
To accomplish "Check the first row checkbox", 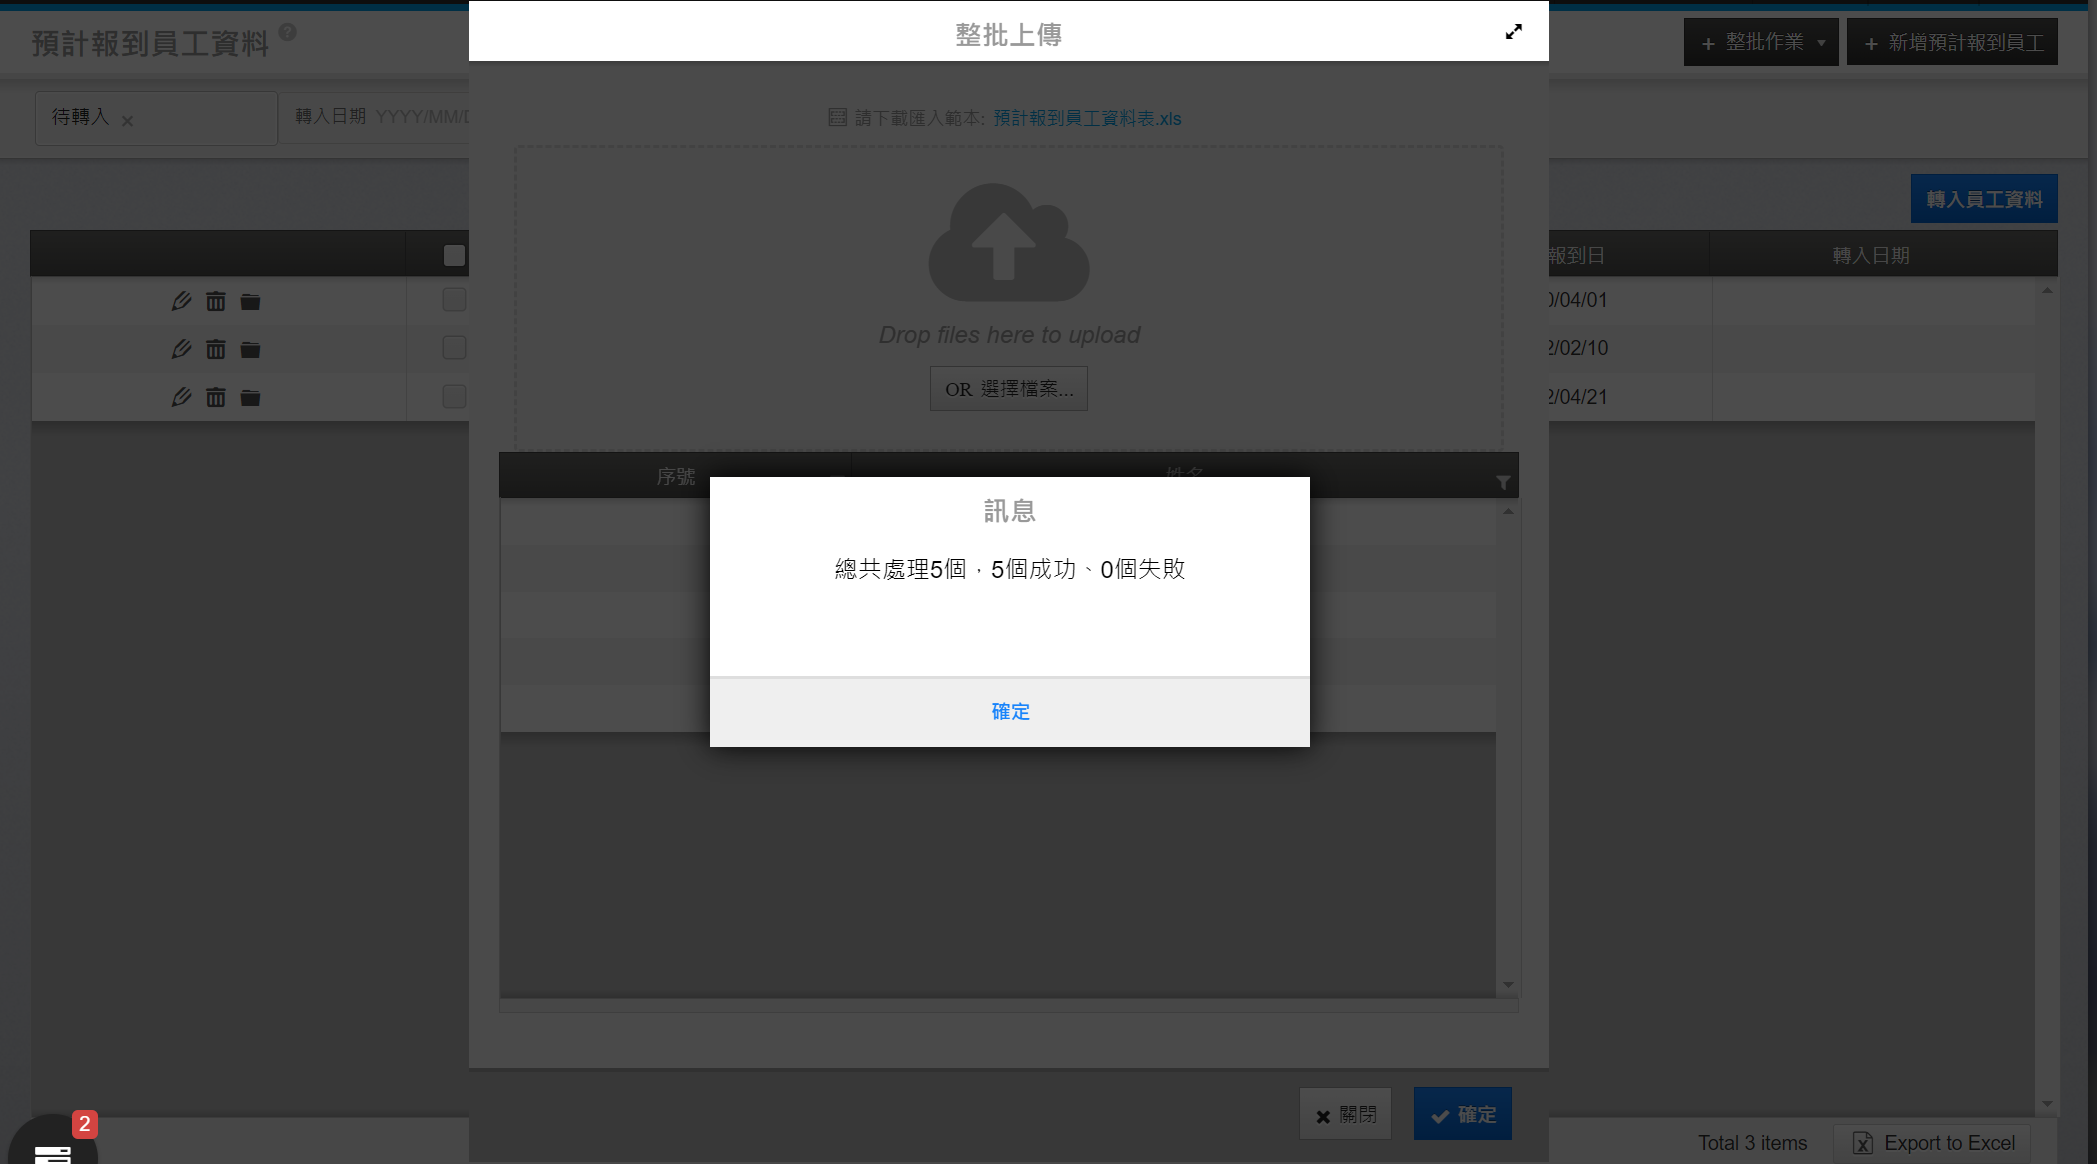I will [x=454, y=300].
